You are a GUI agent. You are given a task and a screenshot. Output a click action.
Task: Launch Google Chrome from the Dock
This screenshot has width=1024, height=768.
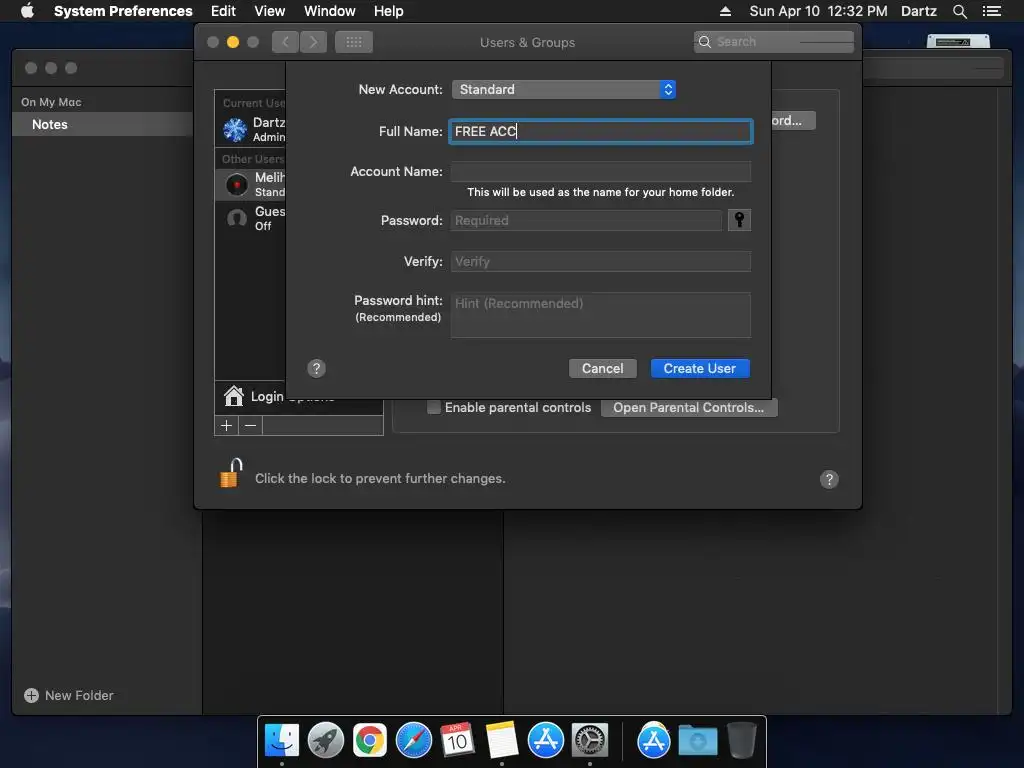click(370, 741)
